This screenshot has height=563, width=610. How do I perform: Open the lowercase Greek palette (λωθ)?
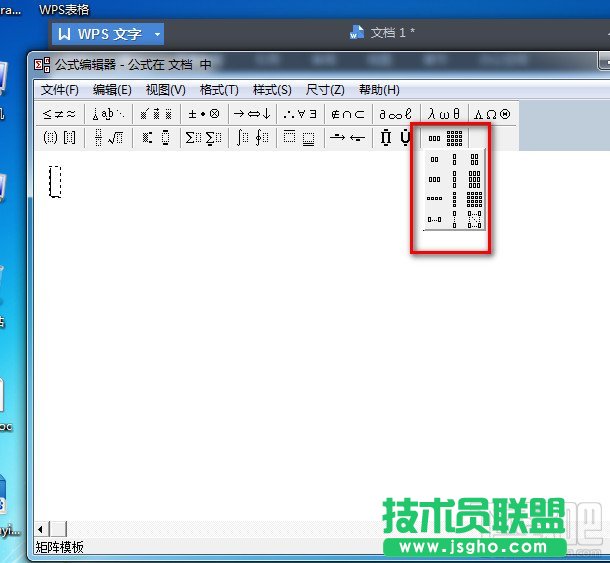[444, 114]
